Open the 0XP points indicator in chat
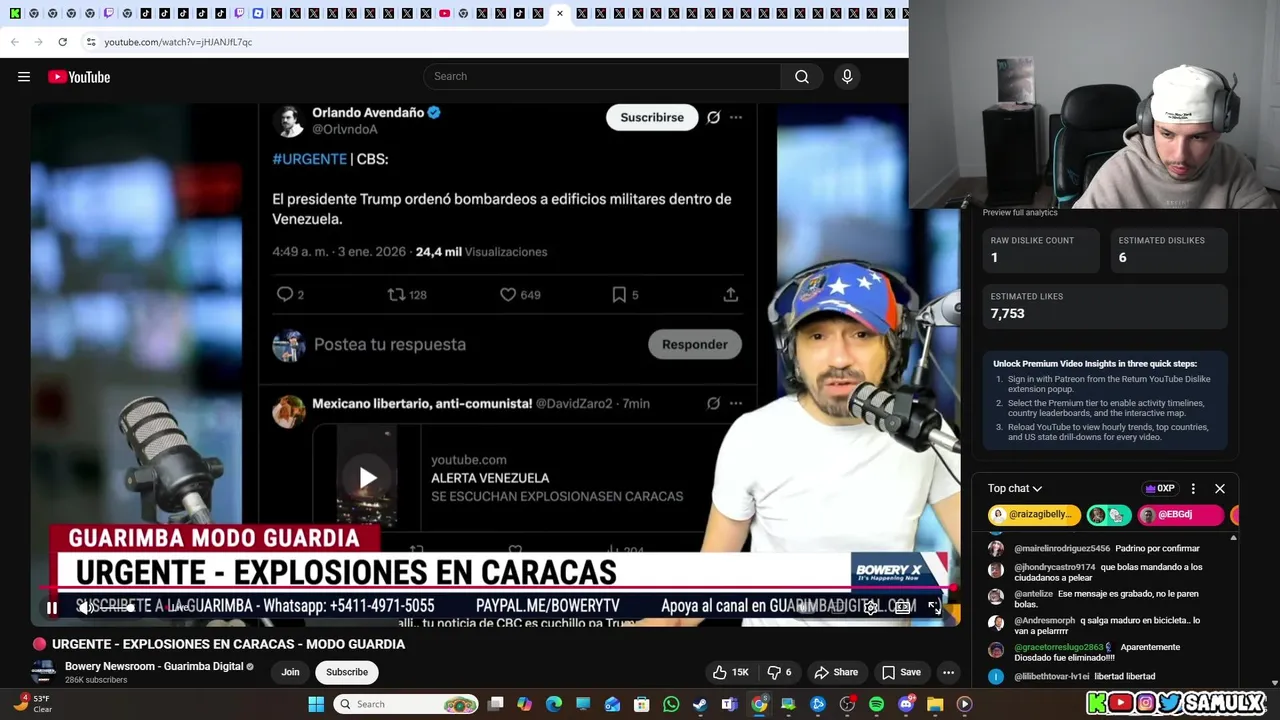This screenshot has width=1280, height=720. click(1160, 488)
